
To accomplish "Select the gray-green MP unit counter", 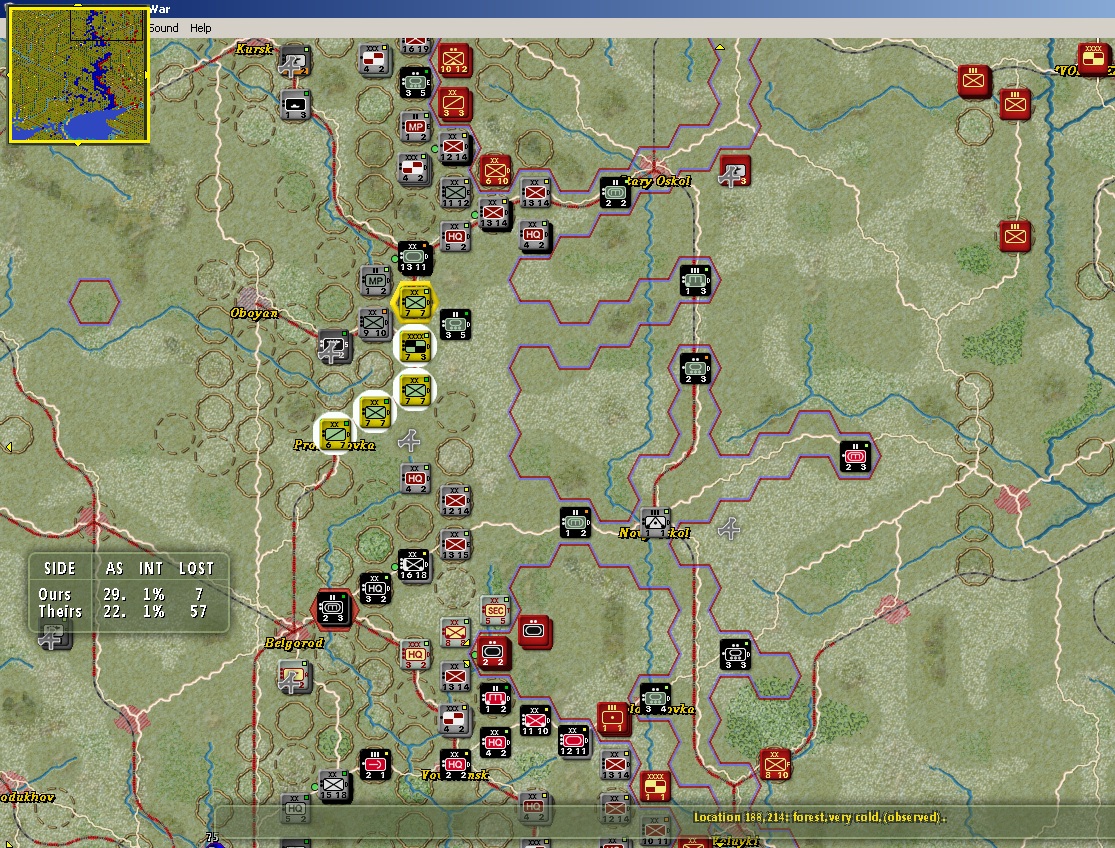I will point(375,281).
